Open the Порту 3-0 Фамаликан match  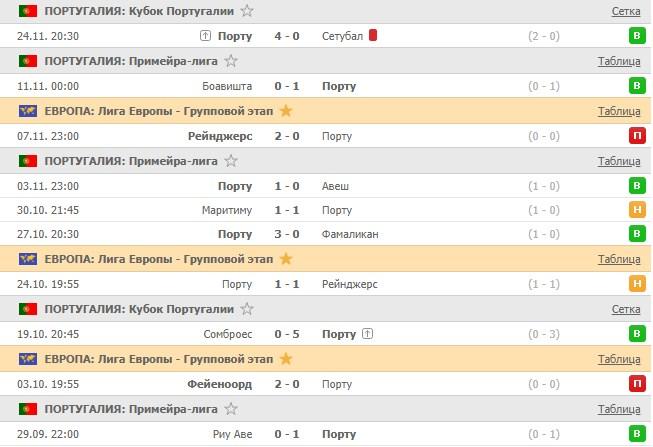pyautogui.click(x=288, y=234)
